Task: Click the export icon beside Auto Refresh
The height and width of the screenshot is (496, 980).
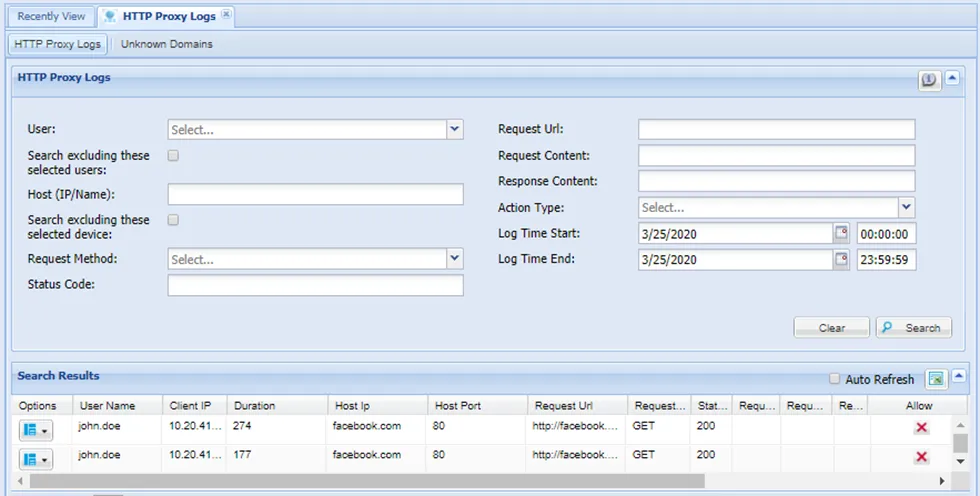Action: click(936, 379)
